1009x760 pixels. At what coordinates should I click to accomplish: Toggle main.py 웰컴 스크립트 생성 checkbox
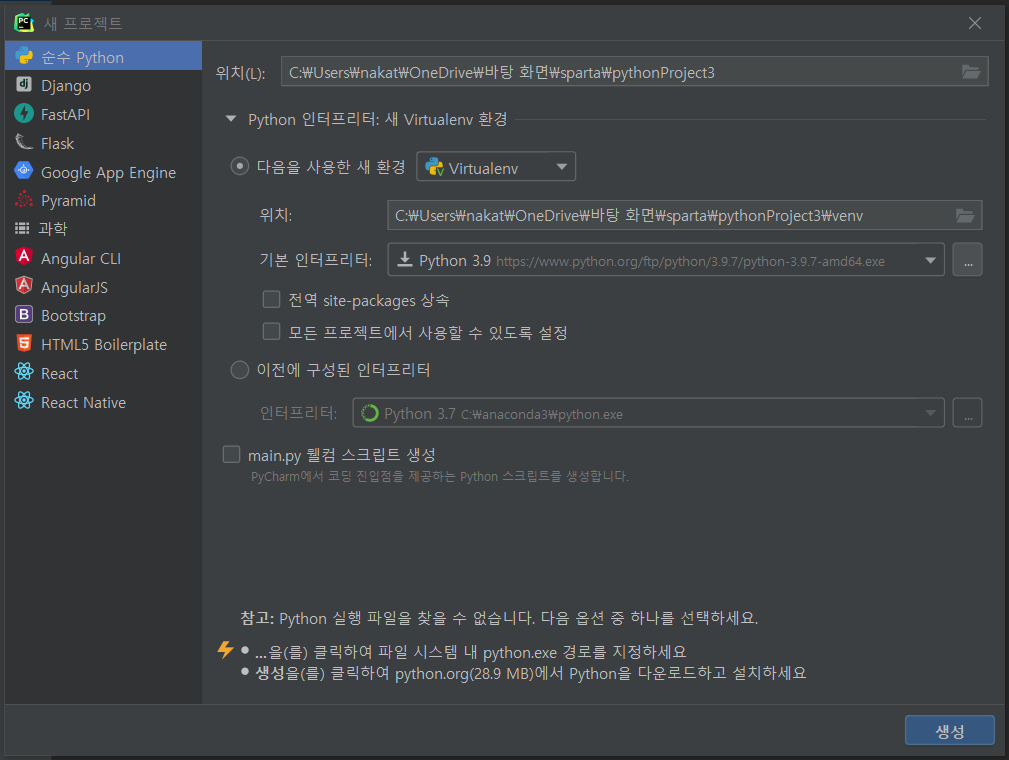[231, 454]
